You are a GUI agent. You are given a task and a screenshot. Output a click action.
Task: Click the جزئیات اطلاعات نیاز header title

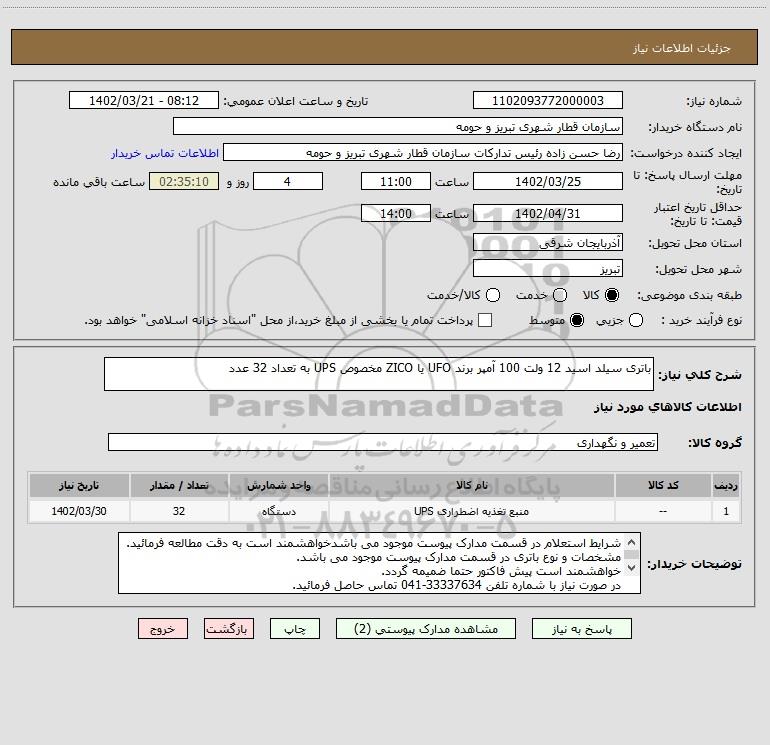point(682,48)
